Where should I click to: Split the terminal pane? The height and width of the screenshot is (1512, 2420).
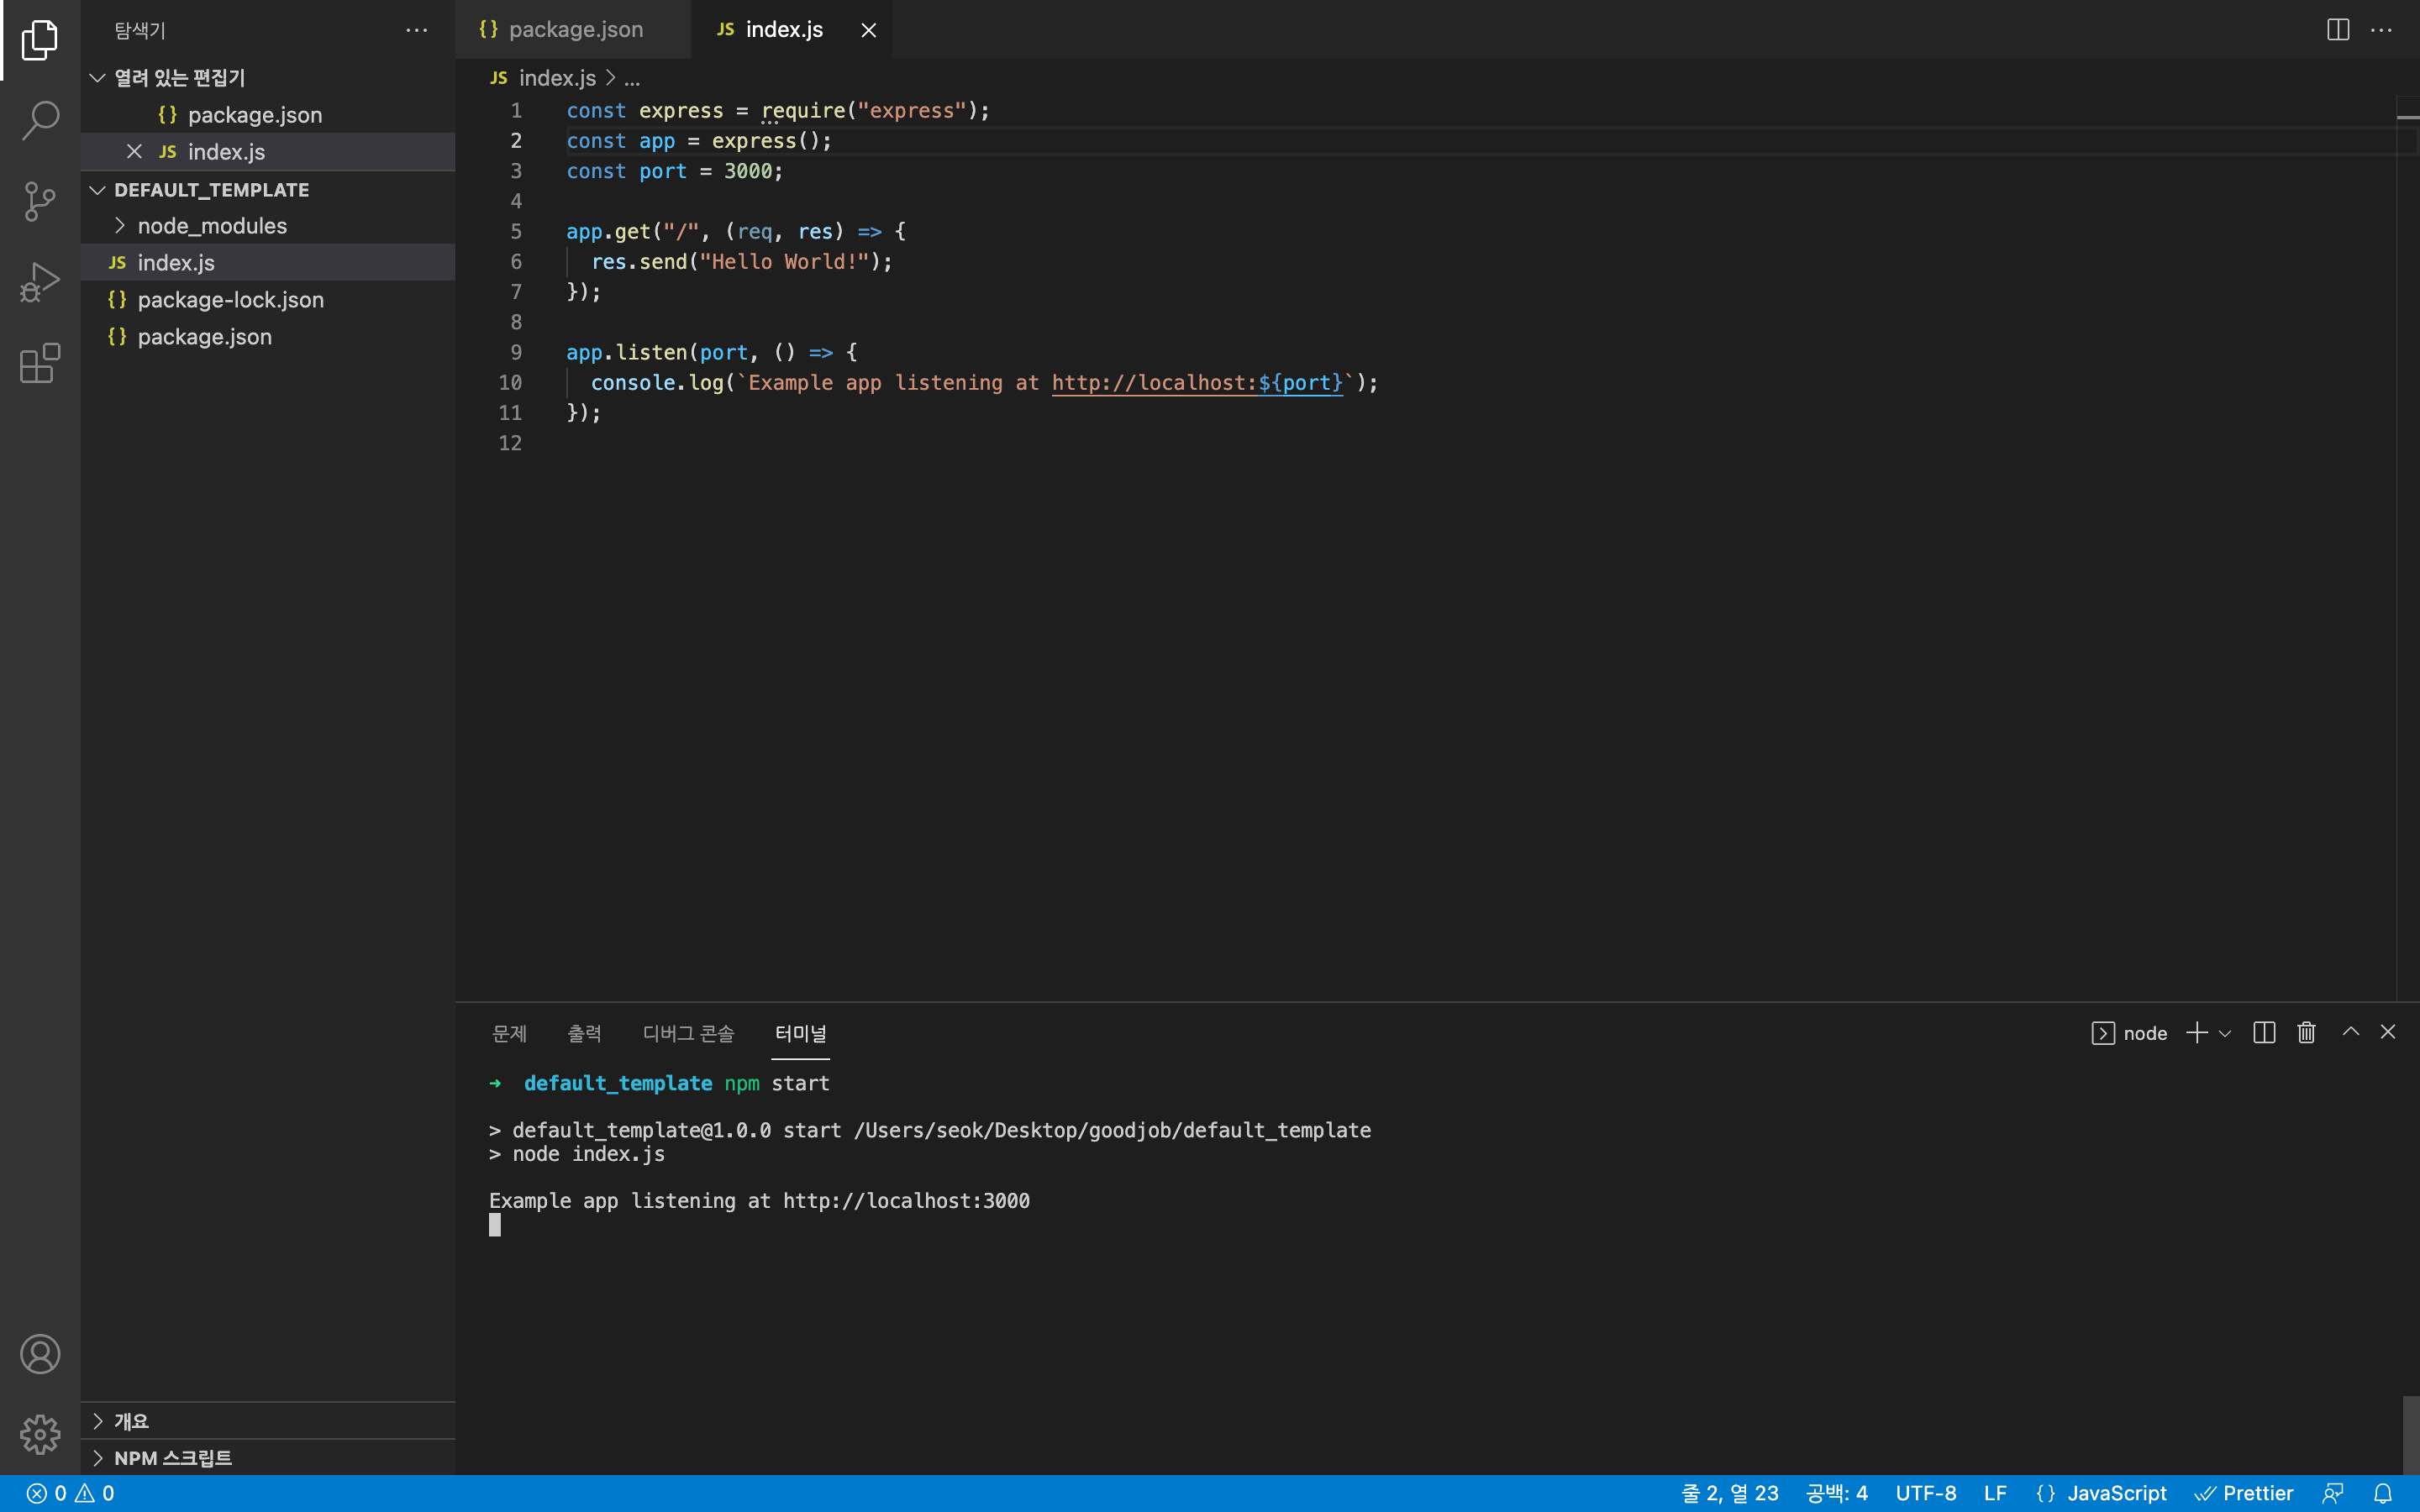[2264, 1032]
